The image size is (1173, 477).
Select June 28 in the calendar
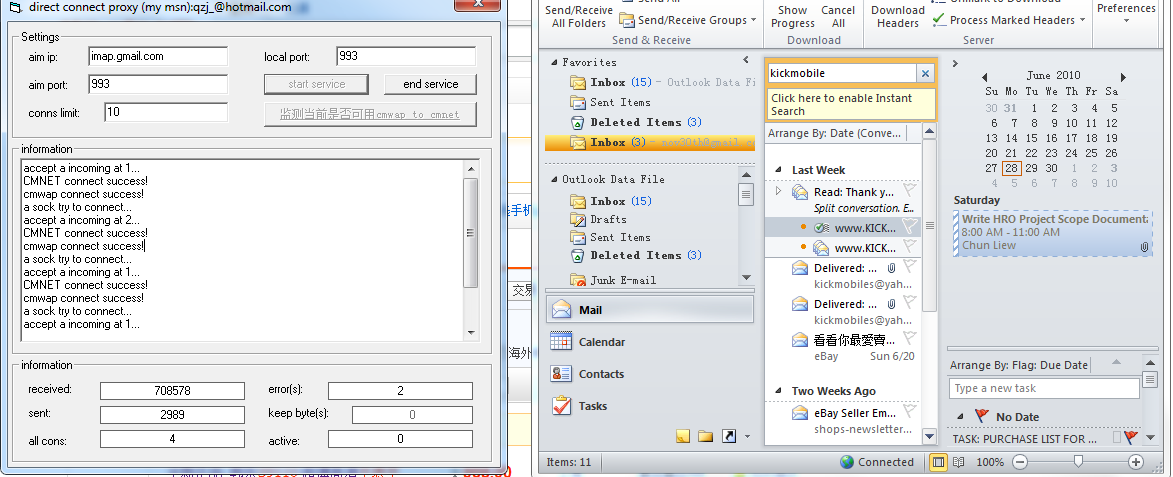tap(1011, 168)
